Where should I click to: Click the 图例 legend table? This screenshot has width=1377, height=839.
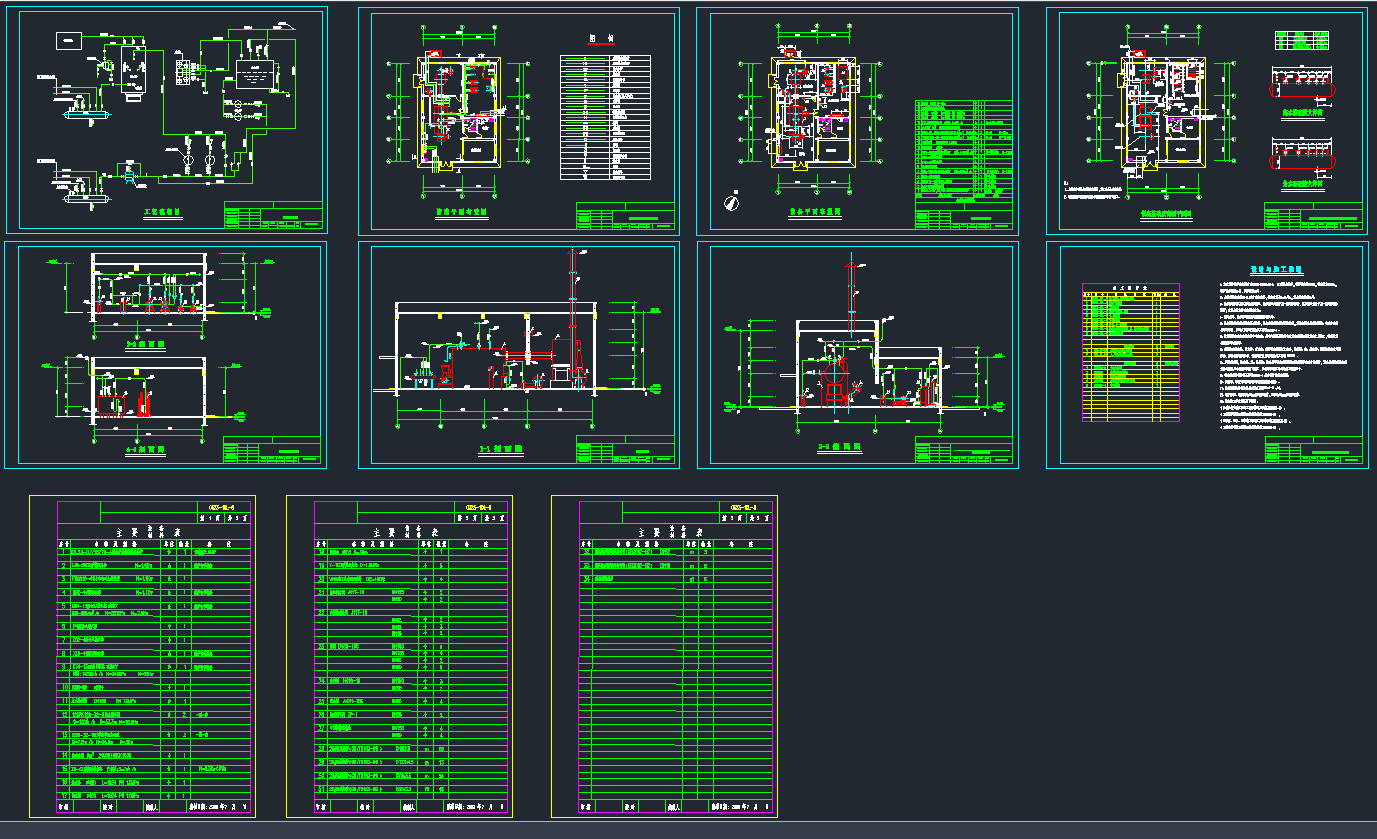(x=604, y=117)
